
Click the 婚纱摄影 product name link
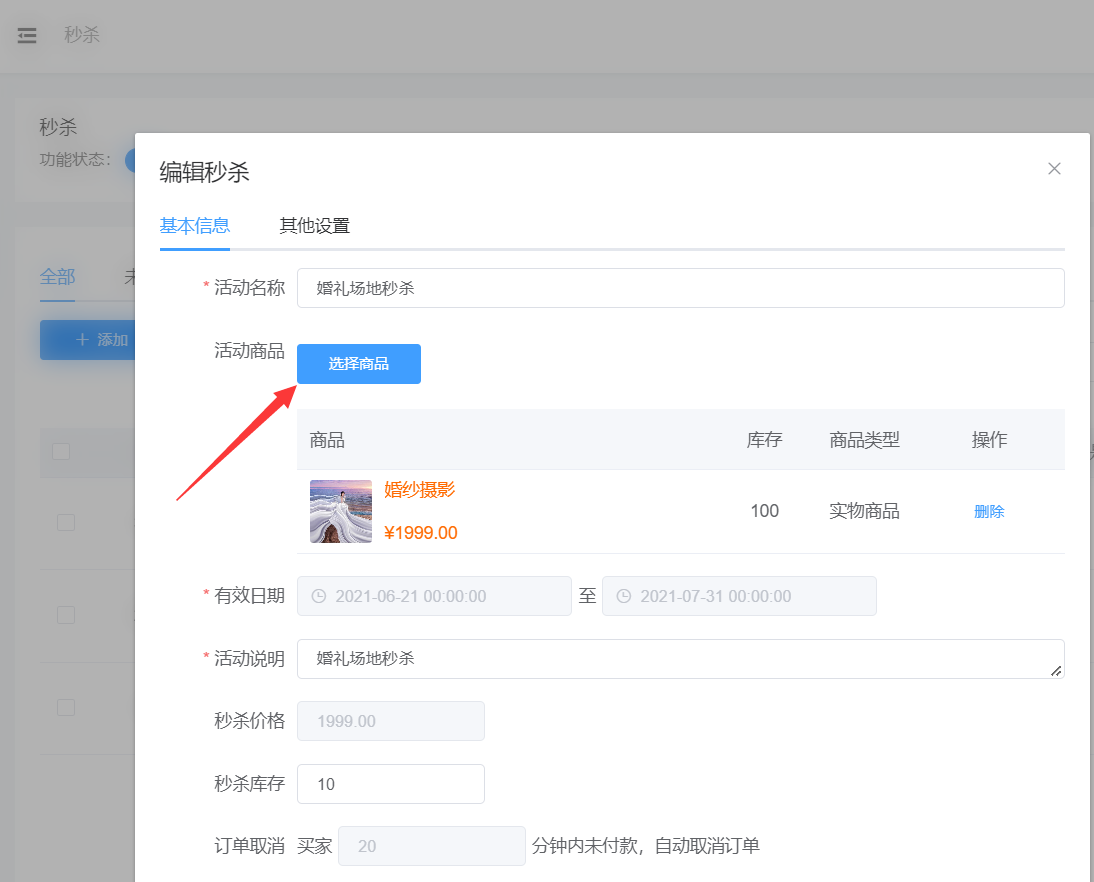[x=419, y=490]
